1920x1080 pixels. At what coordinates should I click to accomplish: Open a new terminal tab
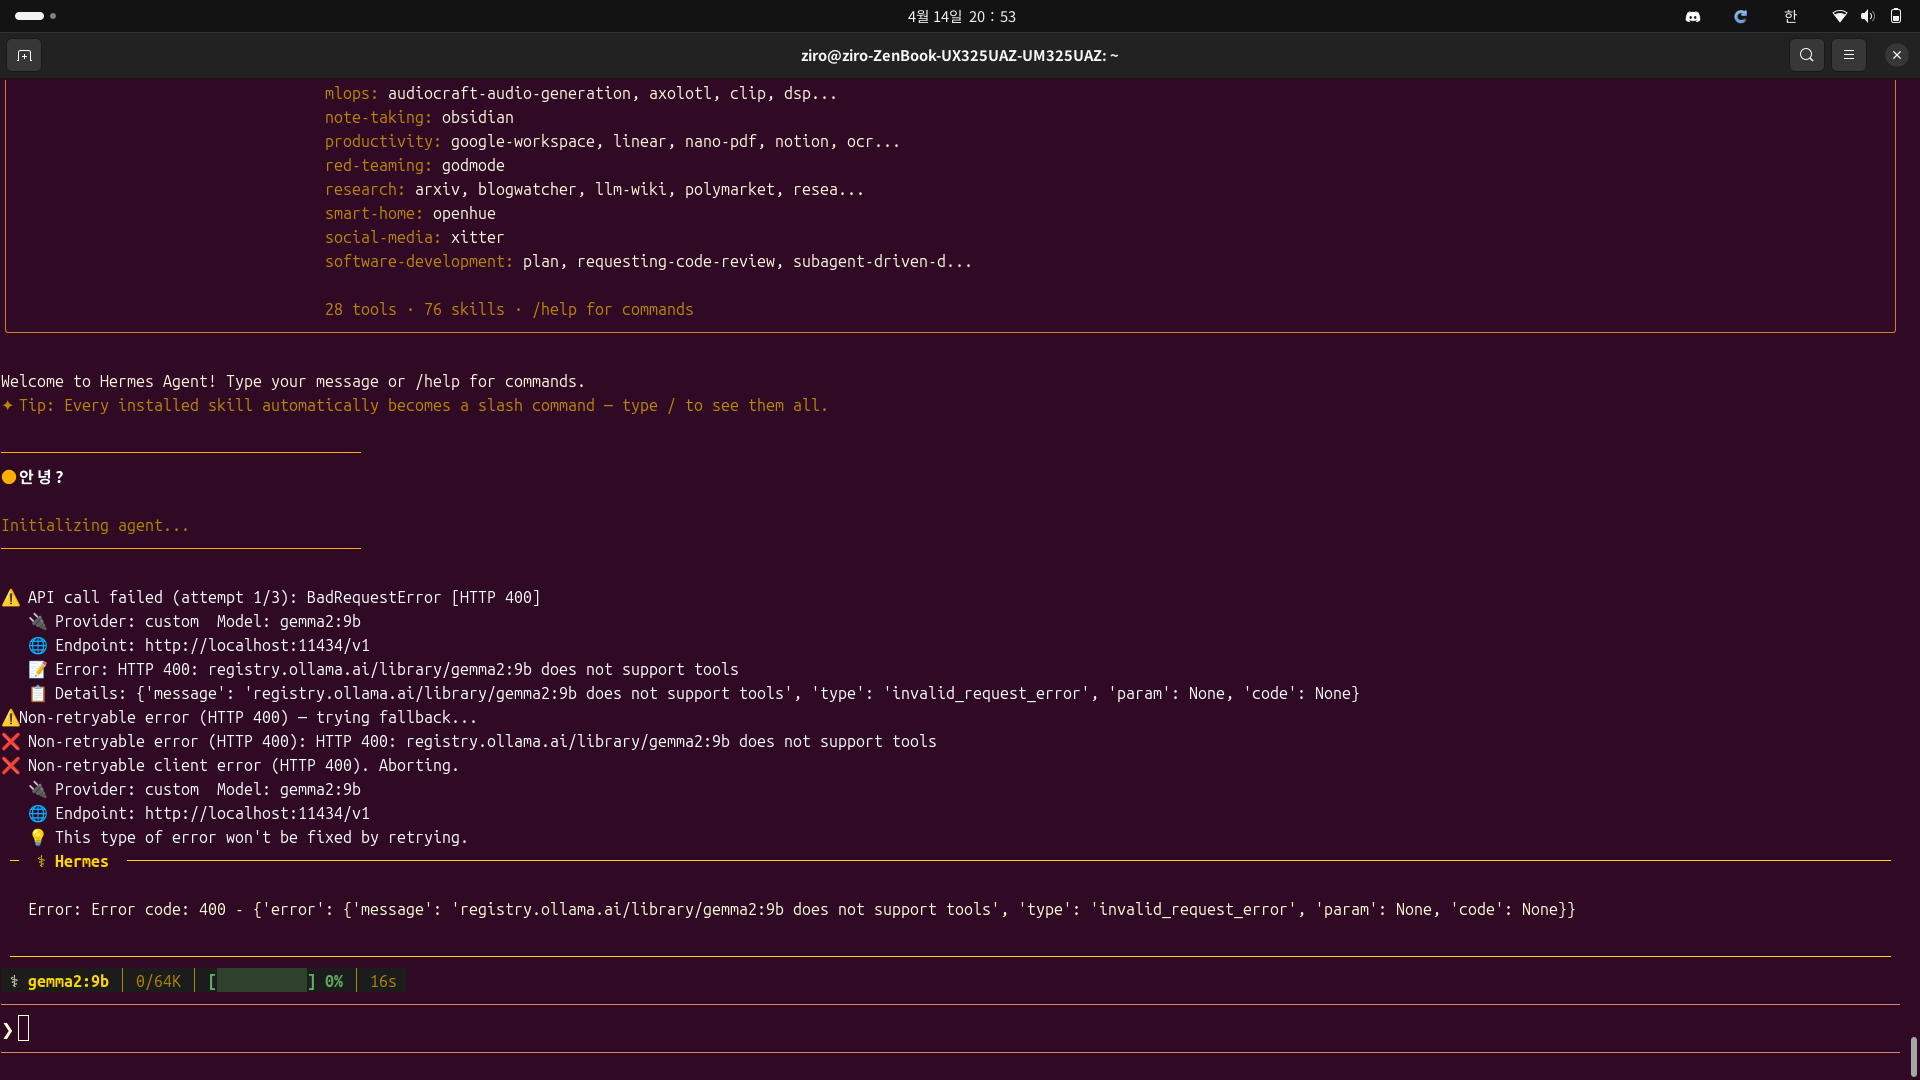(x=24, y=55)
